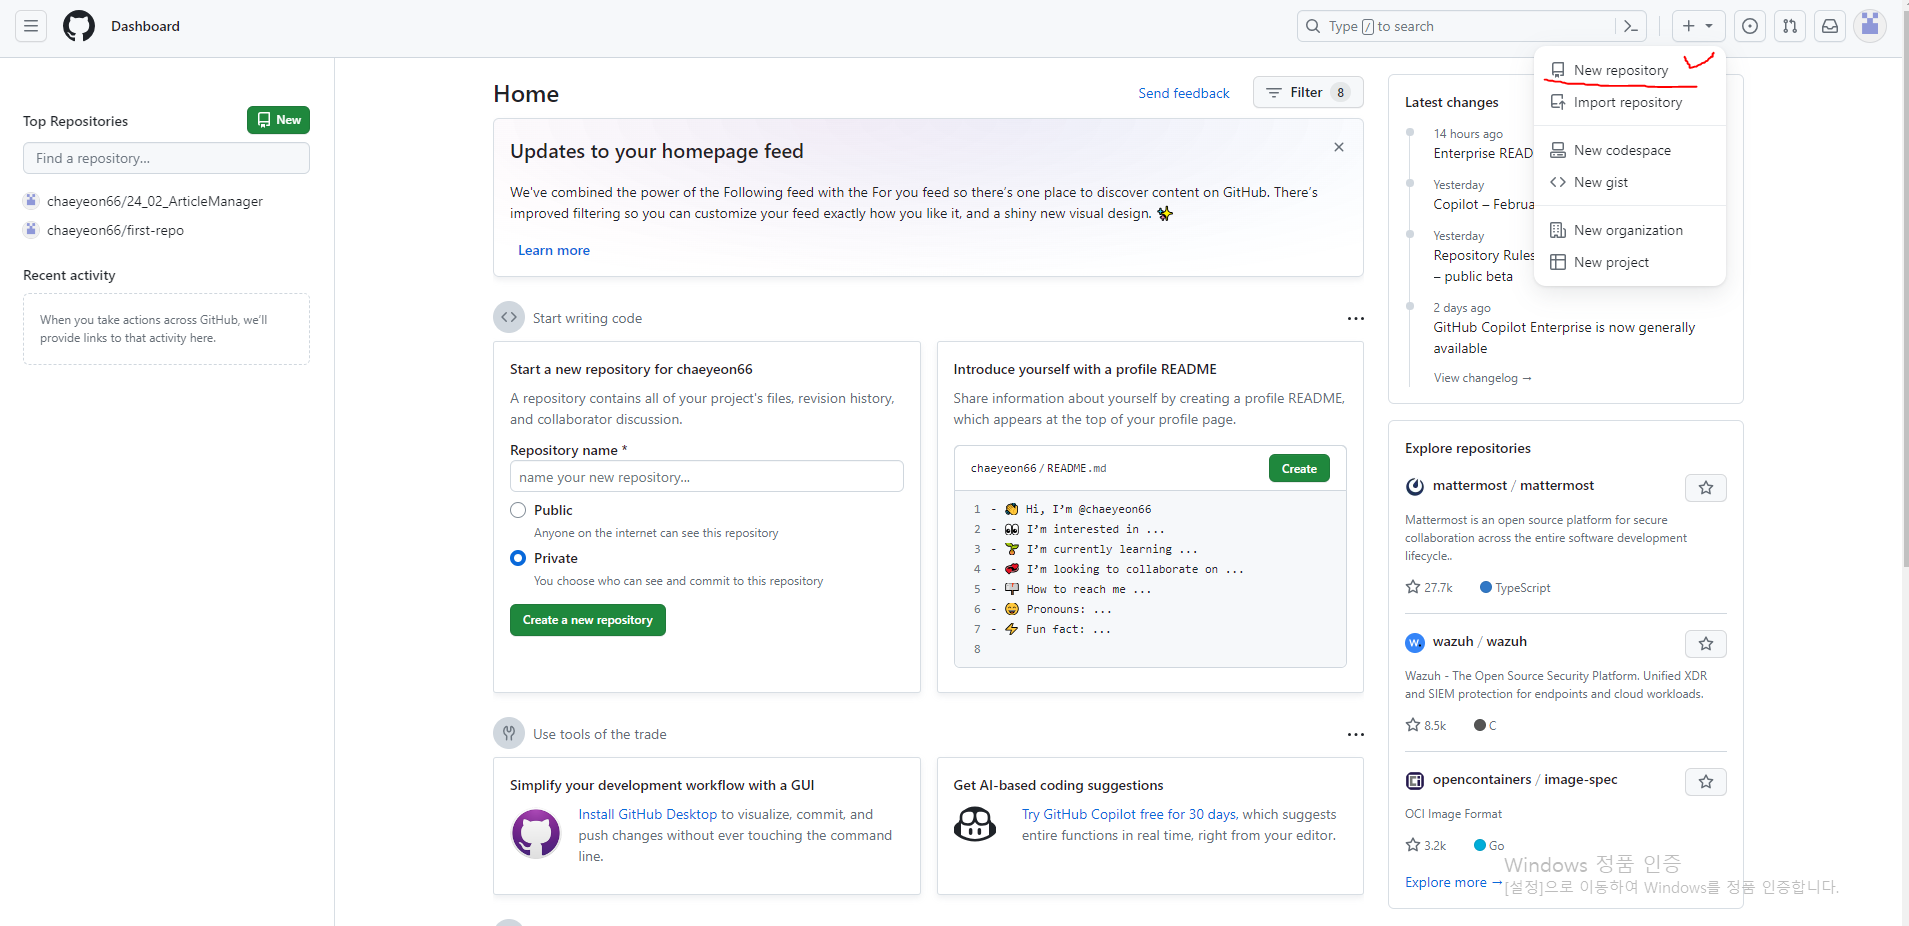Click avatar of first-repo repository
This screenshot has height=926, width=1909.
point(31,230)
